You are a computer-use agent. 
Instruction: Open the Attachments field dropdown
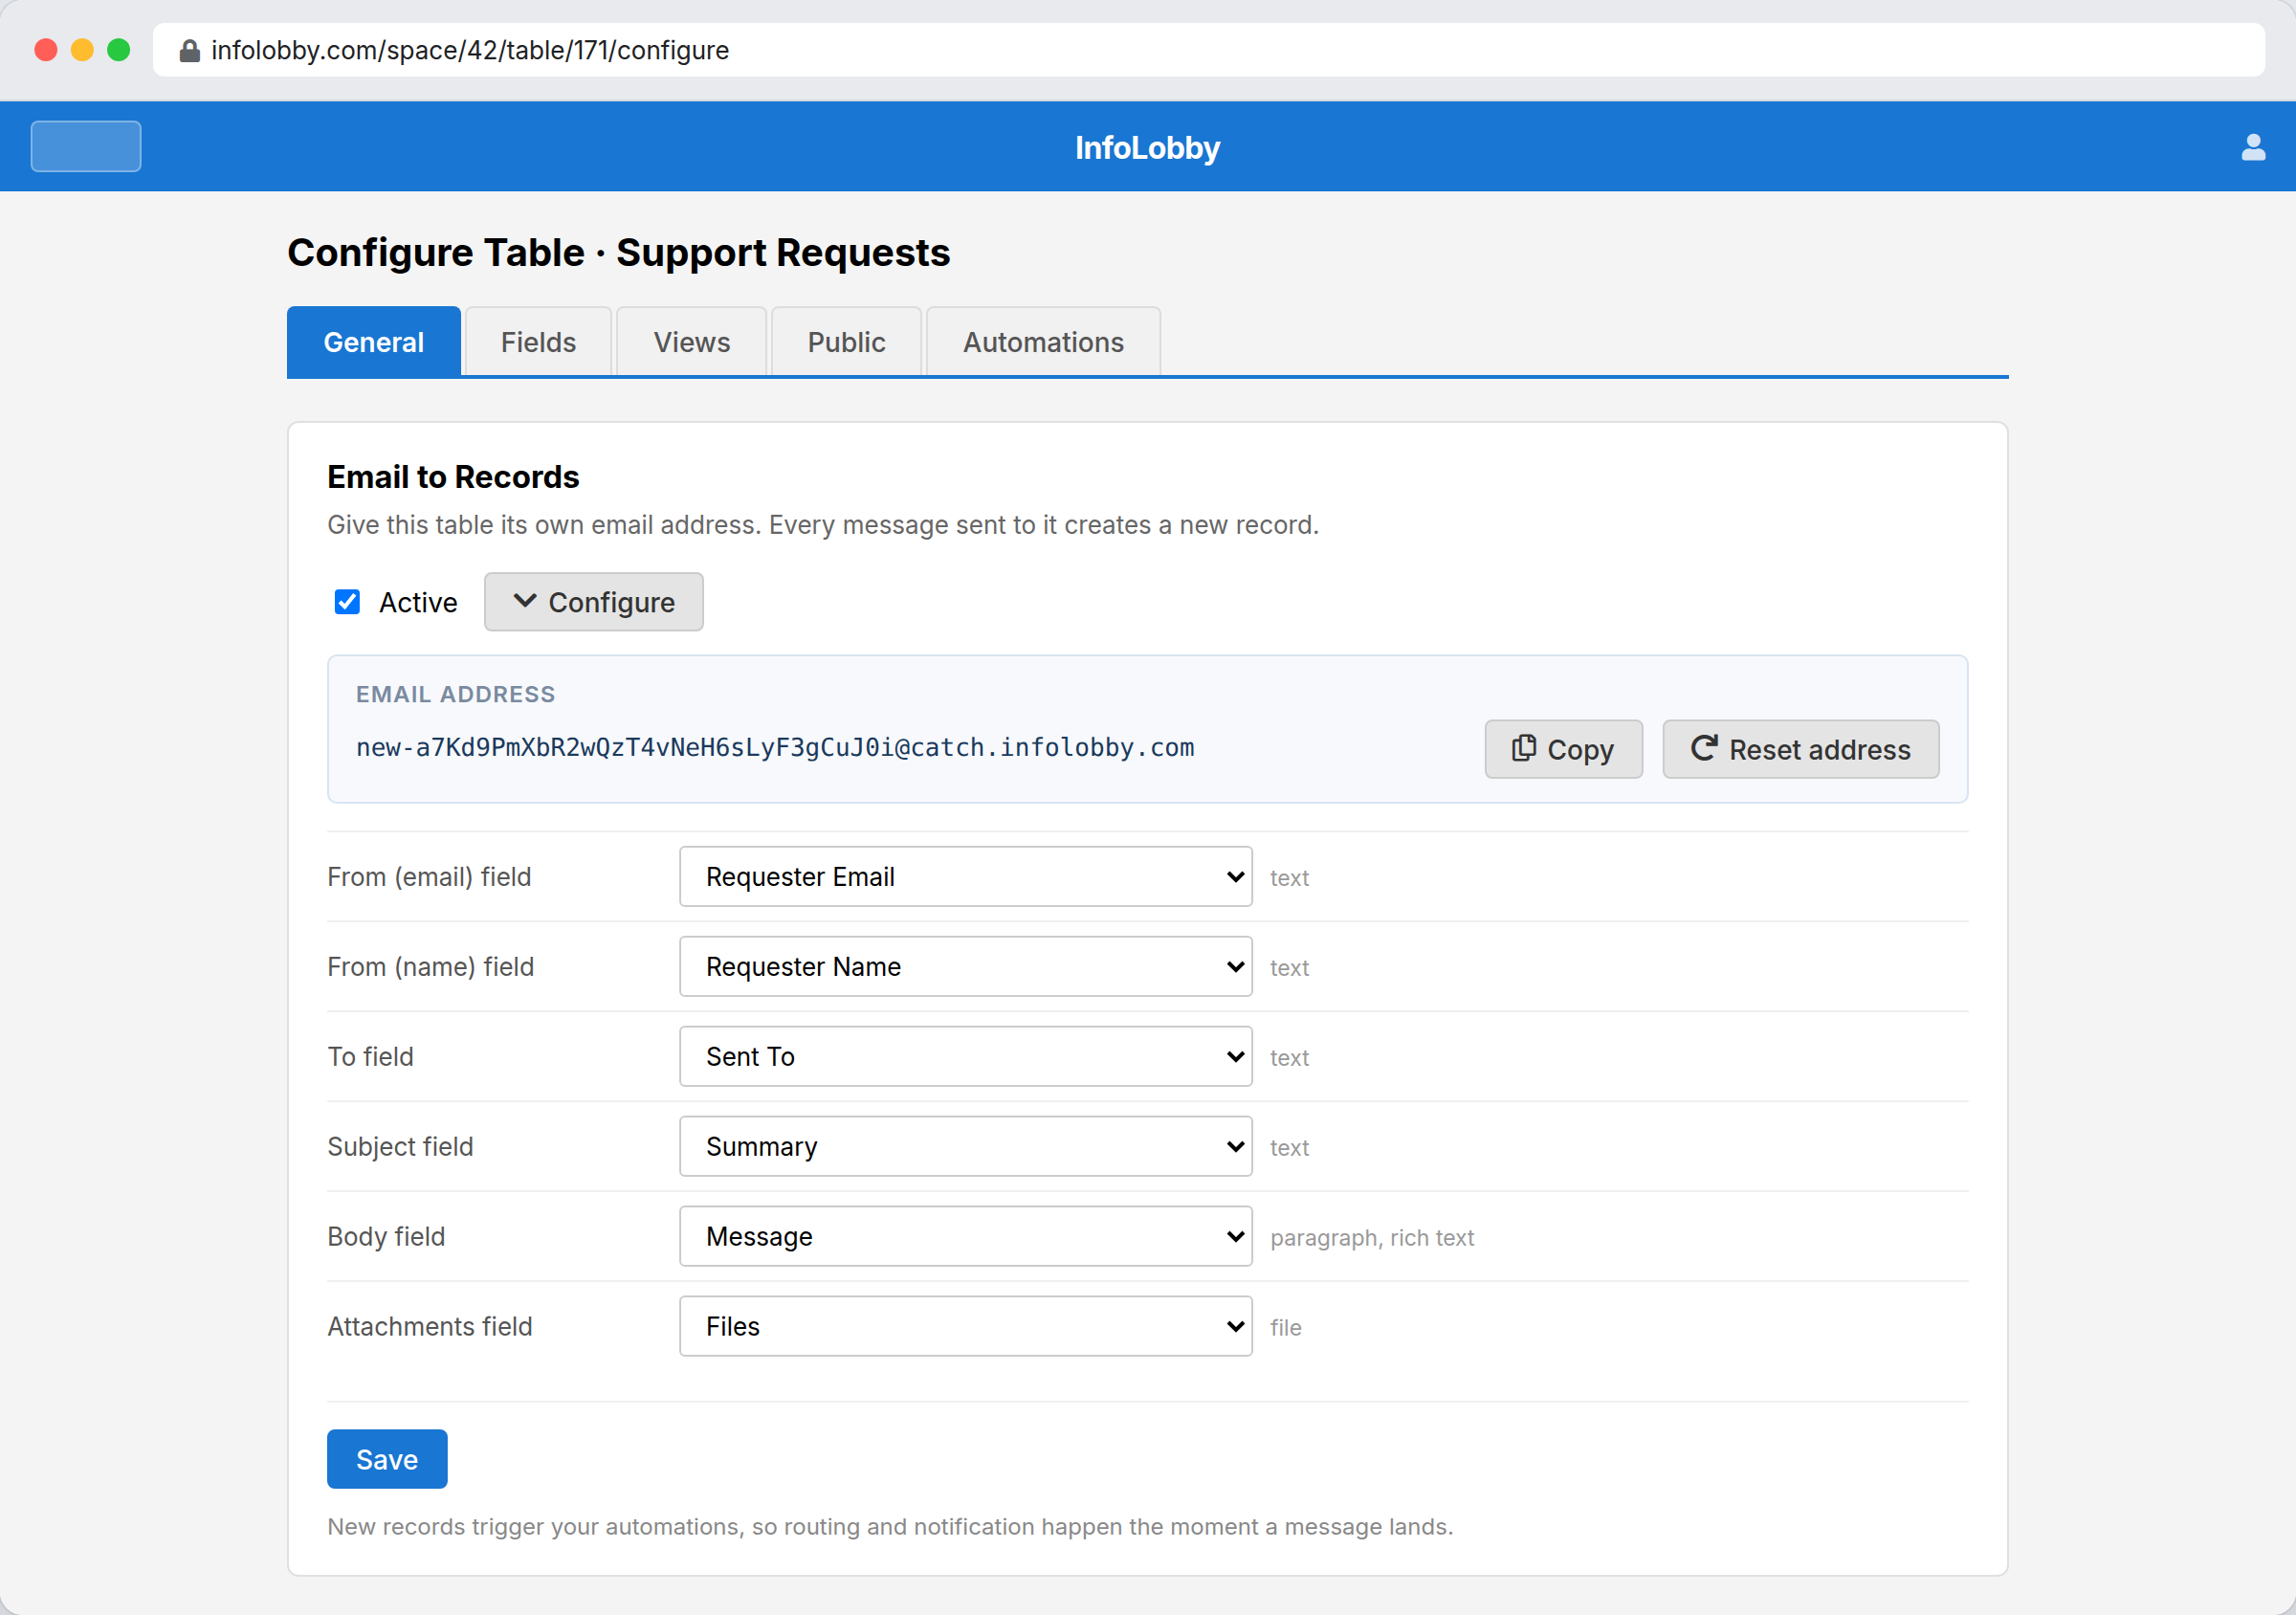coord(965,1327)
